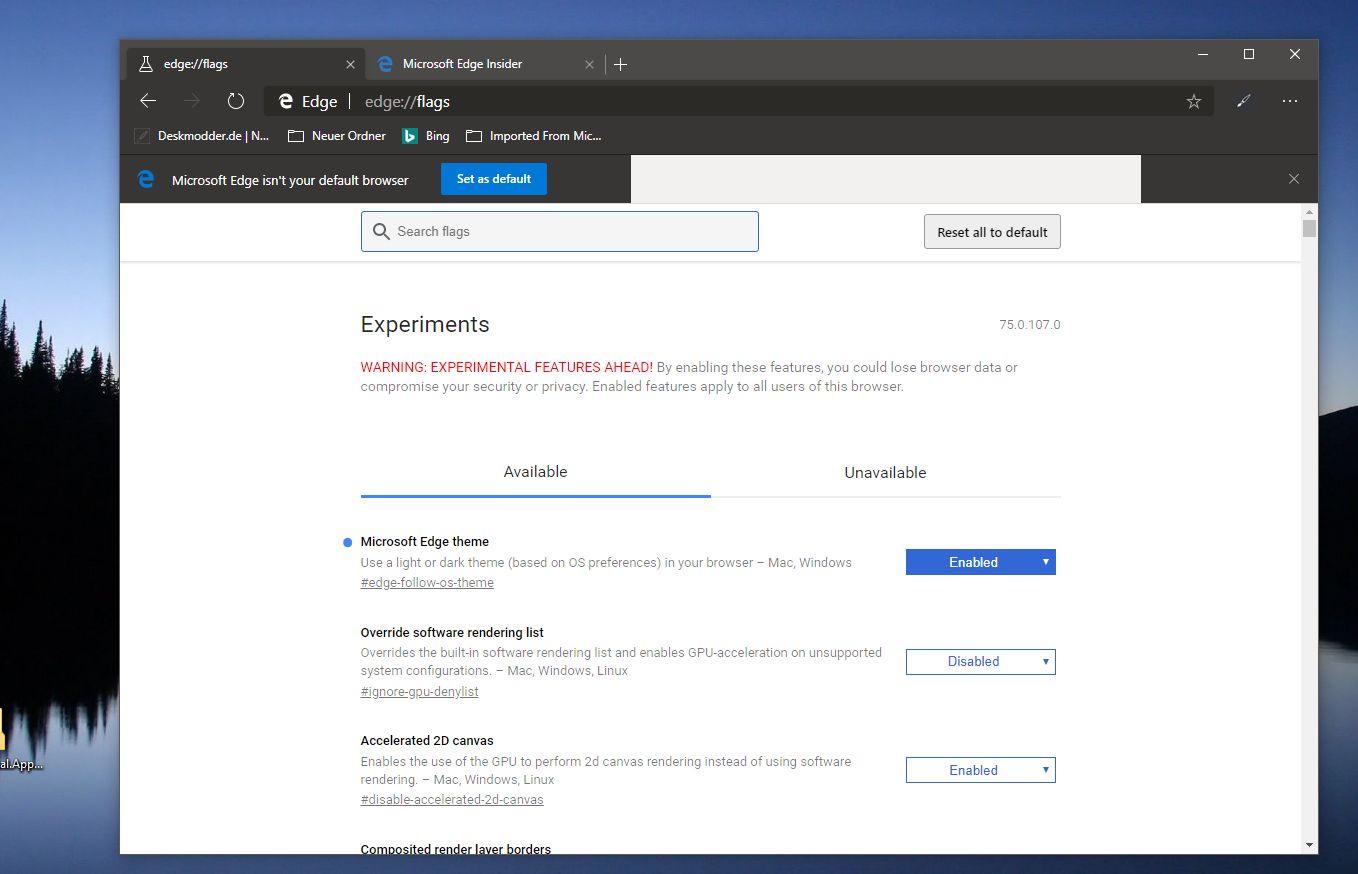Viewport: 1358px width, 874px height.
Task: Switch to the edge://flags tab
Action: click(x=244, y=64)
